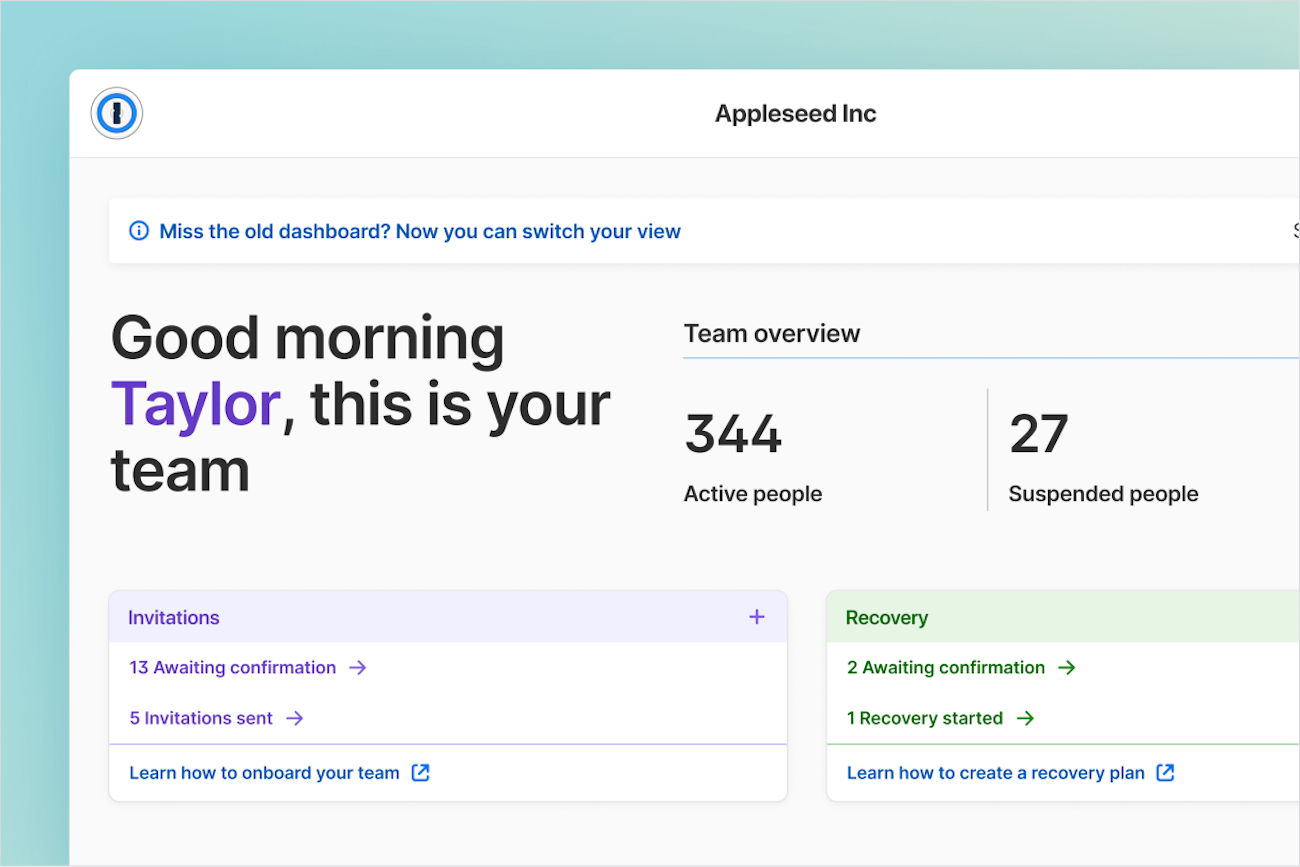This screenshot has width=1300, height=867.
Task: Select the Invitations panel header
Action: (x=173, y=617)
